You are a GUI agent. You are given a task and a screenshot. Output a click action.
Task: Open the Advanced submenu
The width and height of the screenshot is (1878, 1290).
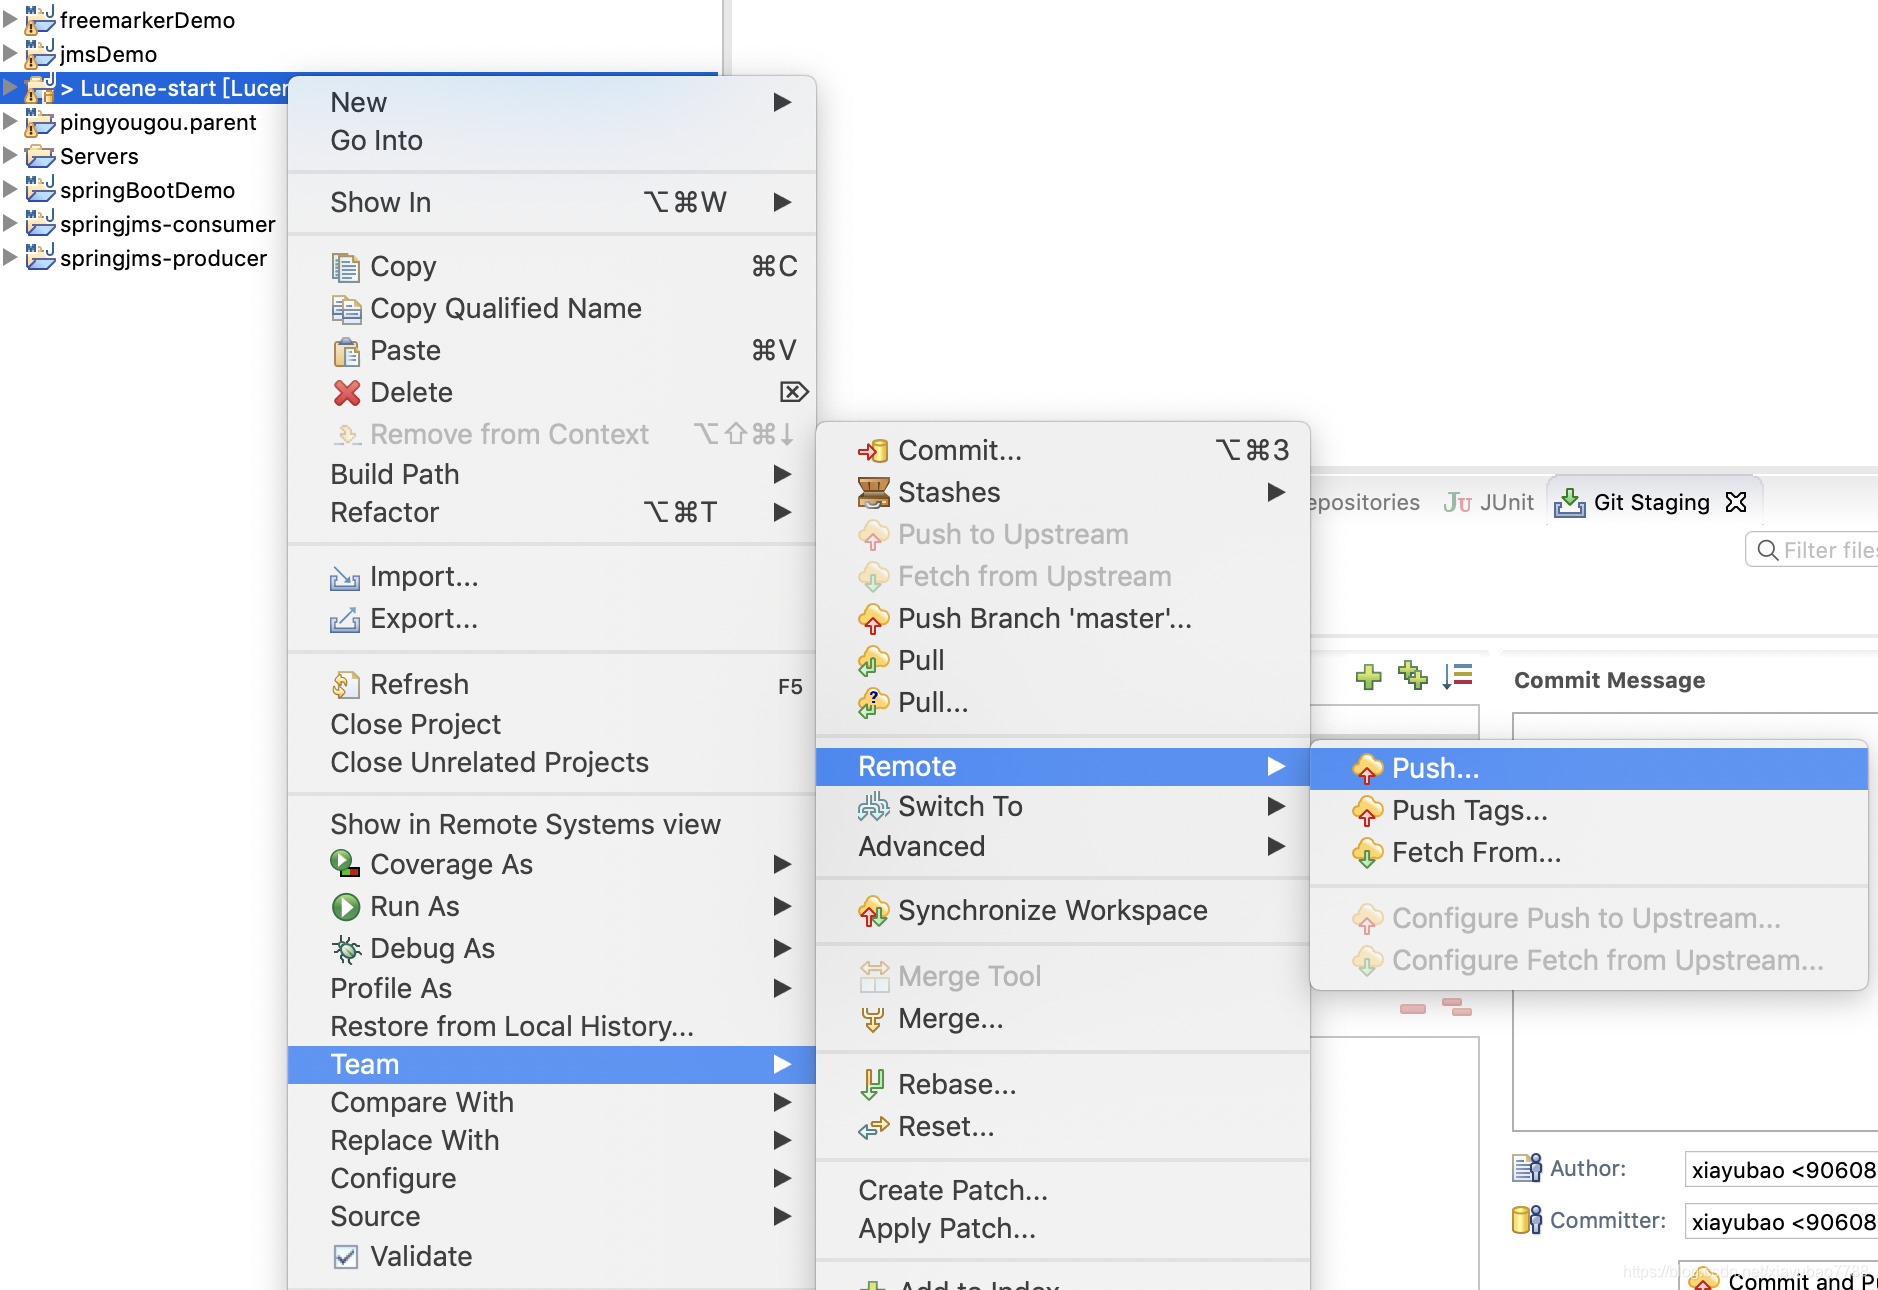tap(1063, 847)
